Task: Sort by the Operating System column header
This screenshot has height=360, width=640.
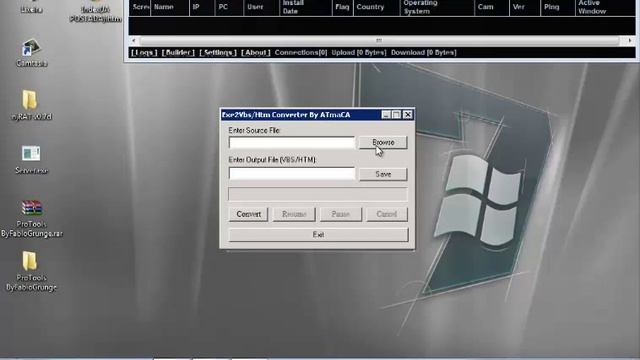Action: [437, 7]
